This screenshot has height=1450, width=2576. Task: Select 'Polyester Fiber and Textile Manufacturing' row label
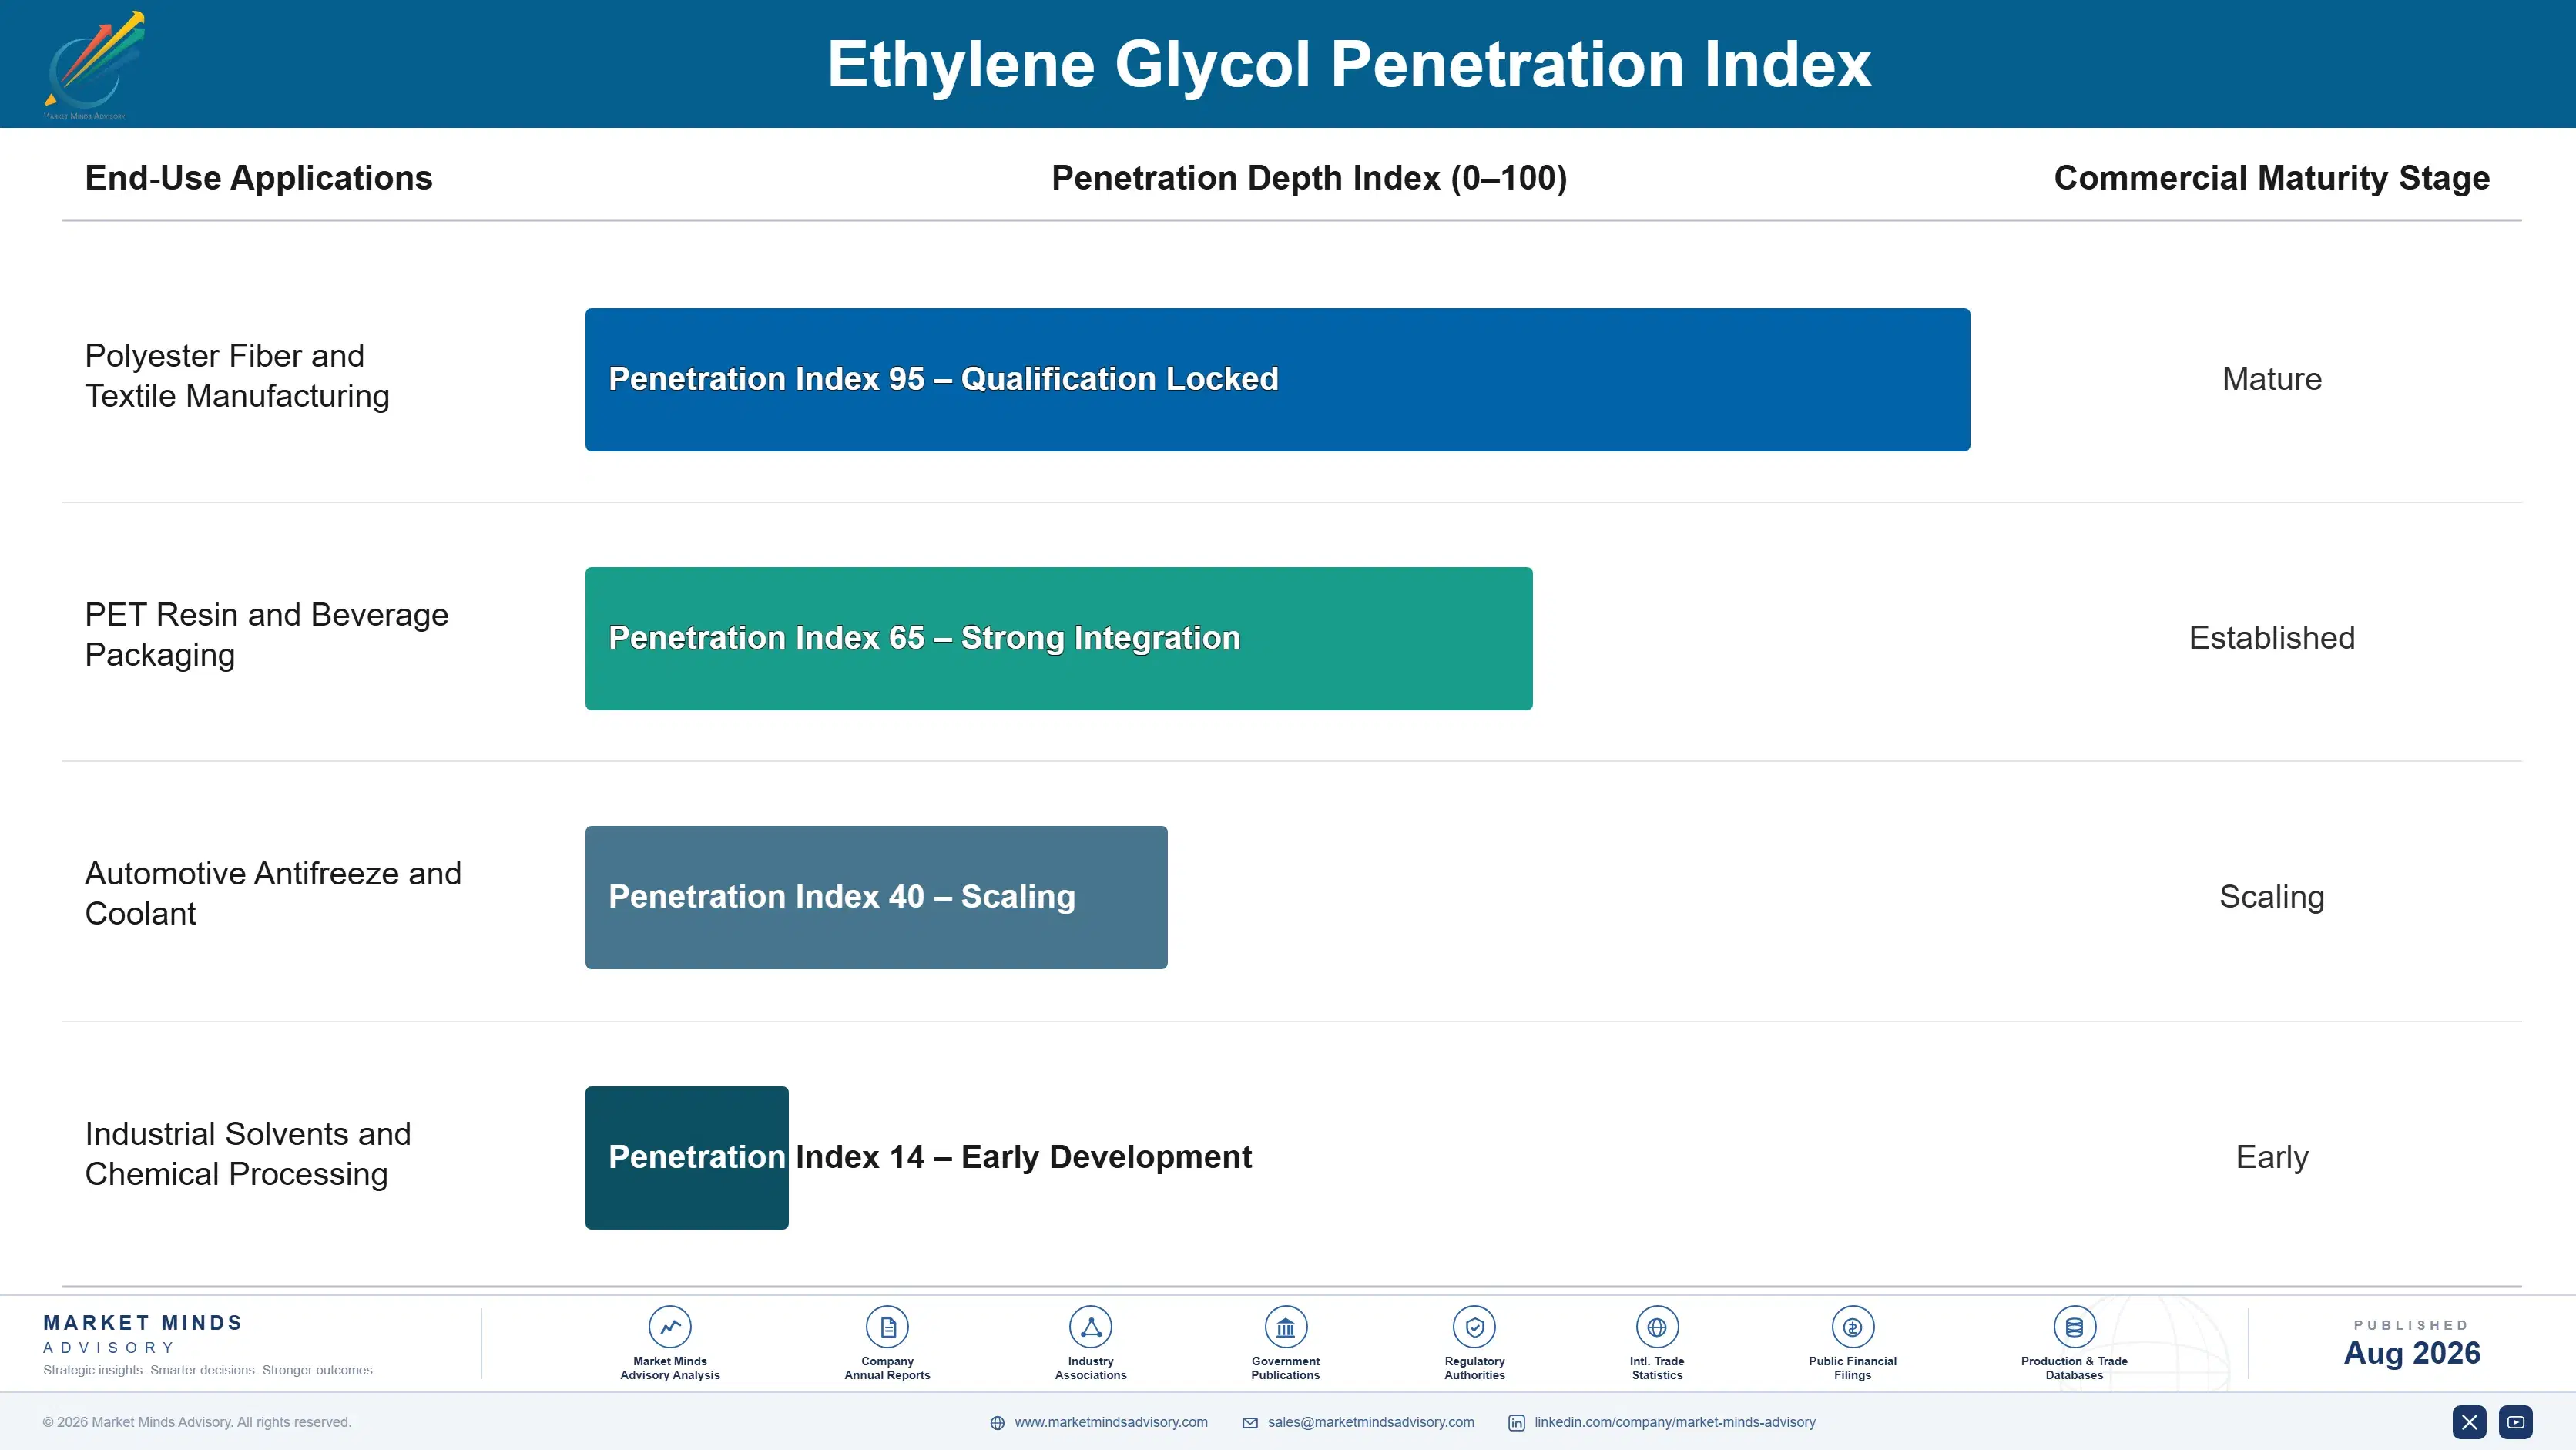pos(237,376)
